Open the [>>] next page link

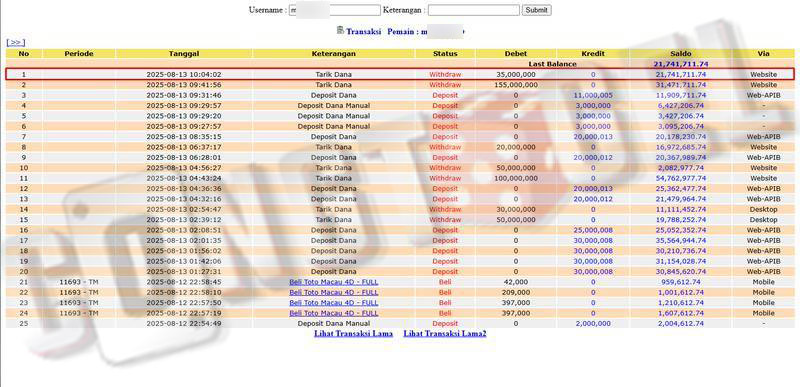coord(15,42)
